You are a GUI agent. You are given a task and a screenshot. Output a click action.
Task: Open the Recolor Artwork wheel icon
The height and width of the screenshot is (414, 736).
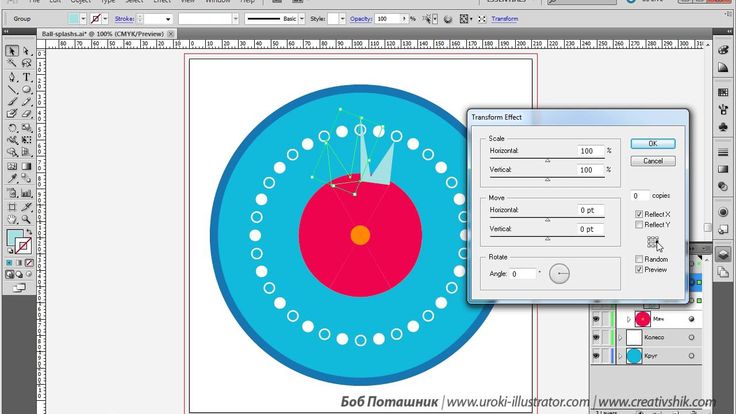(448, 19)
